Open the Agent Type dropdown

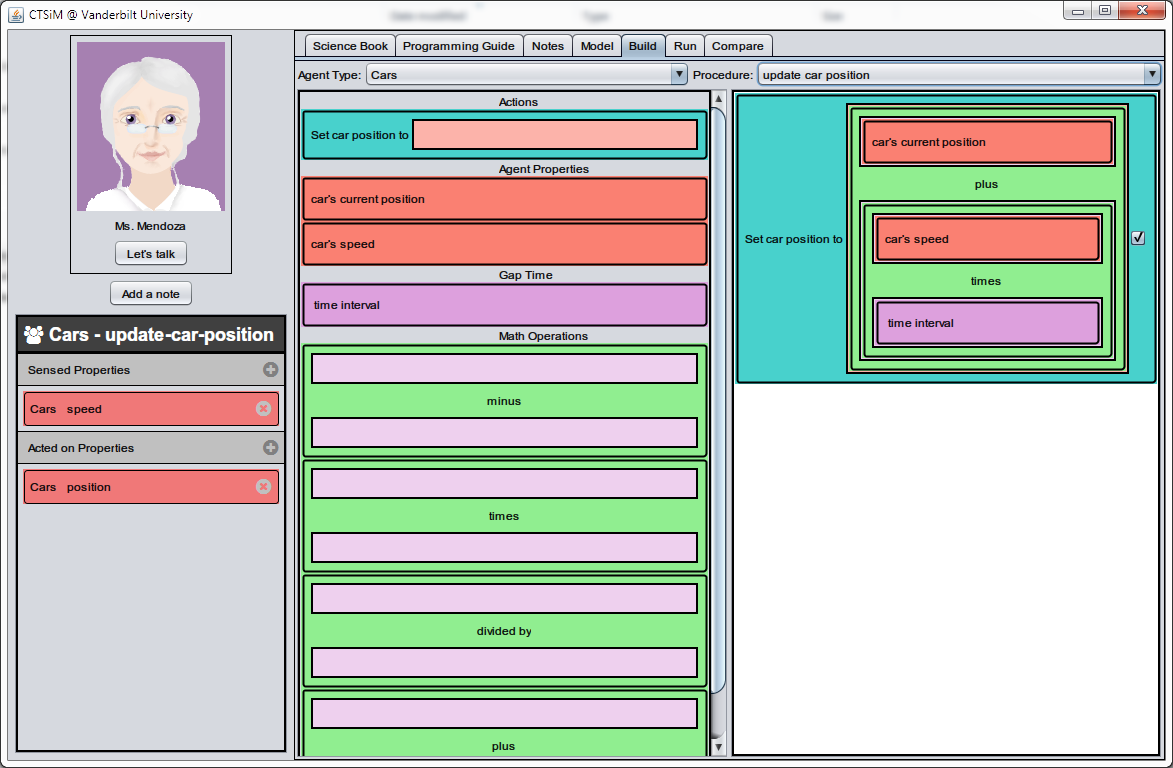pyautogui.click(x=679, y=73)
